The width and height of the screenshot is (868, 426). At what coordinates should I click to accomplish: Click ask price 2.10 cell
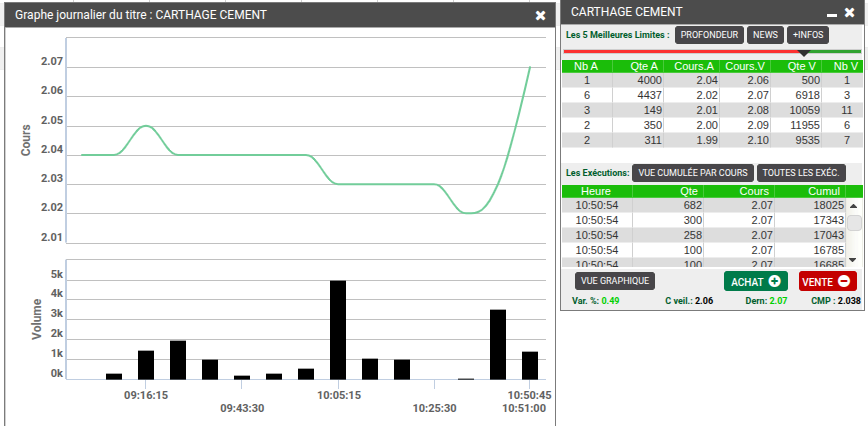pos(745,140)
